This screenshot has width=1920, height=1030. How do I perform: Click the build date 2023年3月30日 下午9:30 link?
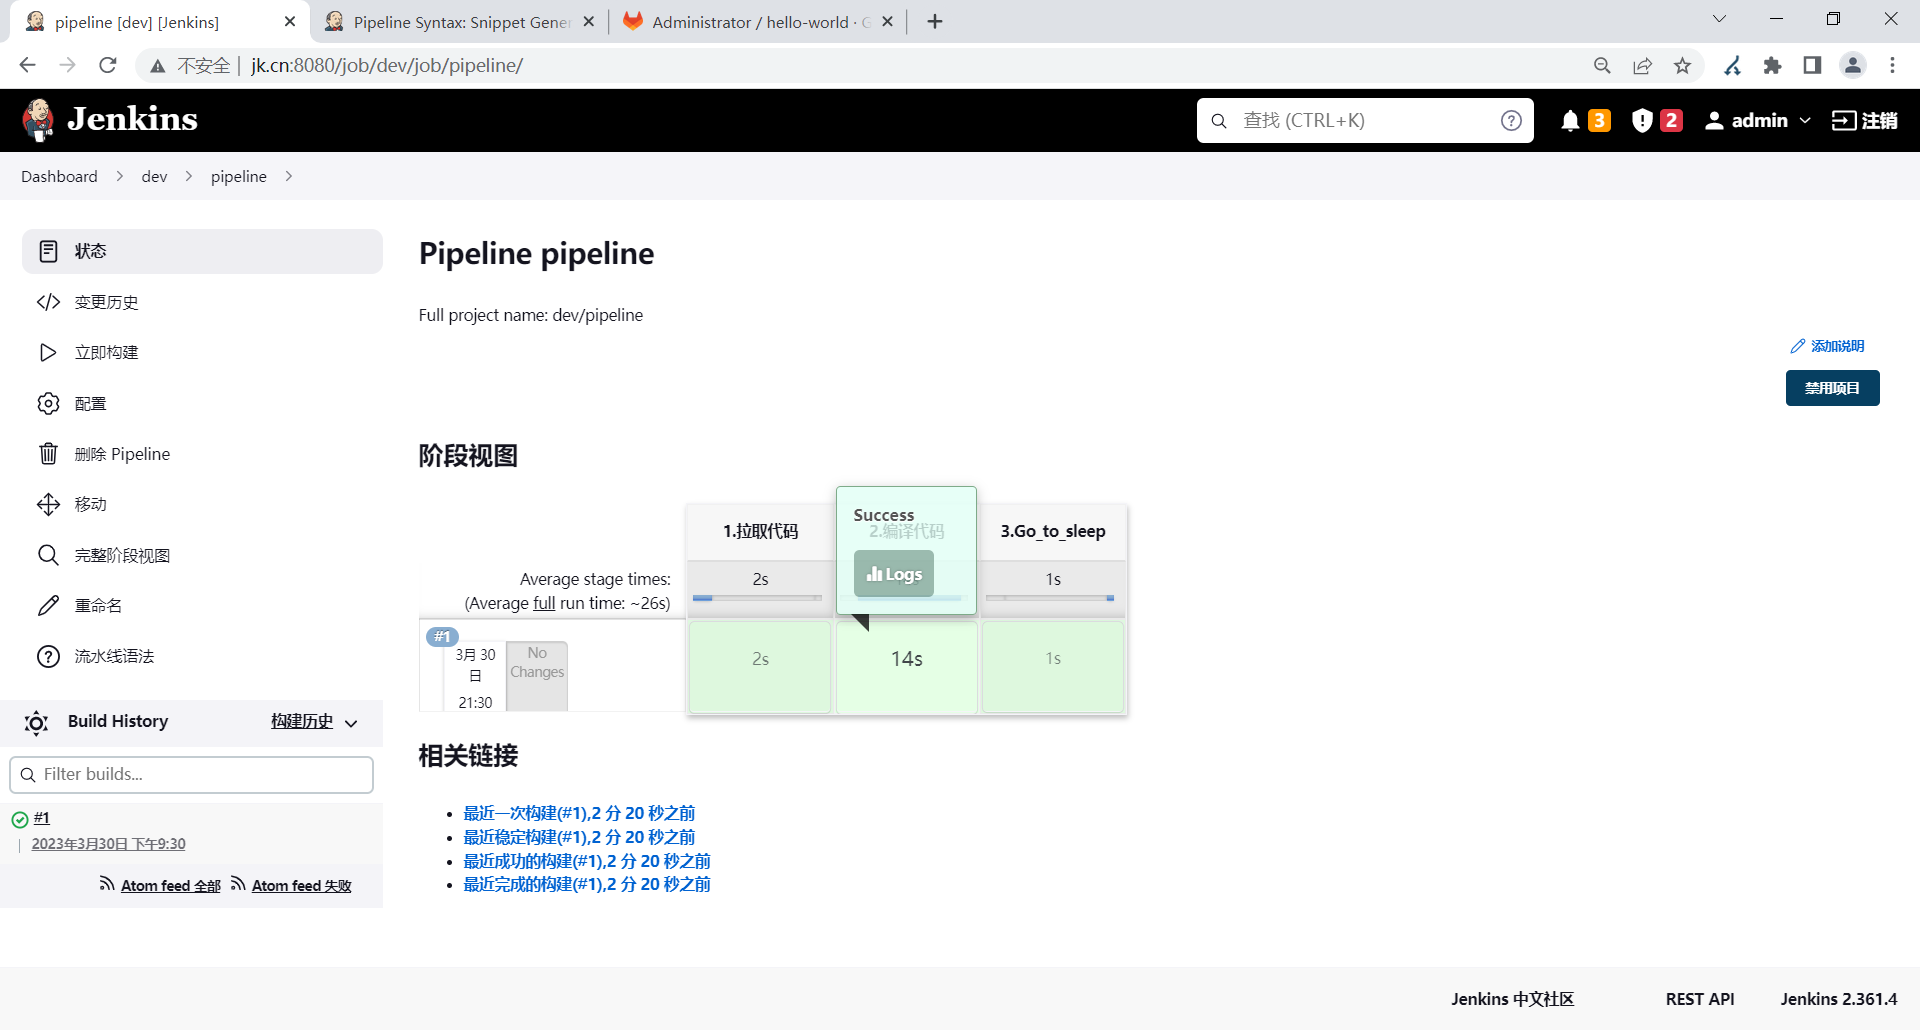tap(108, 844)
